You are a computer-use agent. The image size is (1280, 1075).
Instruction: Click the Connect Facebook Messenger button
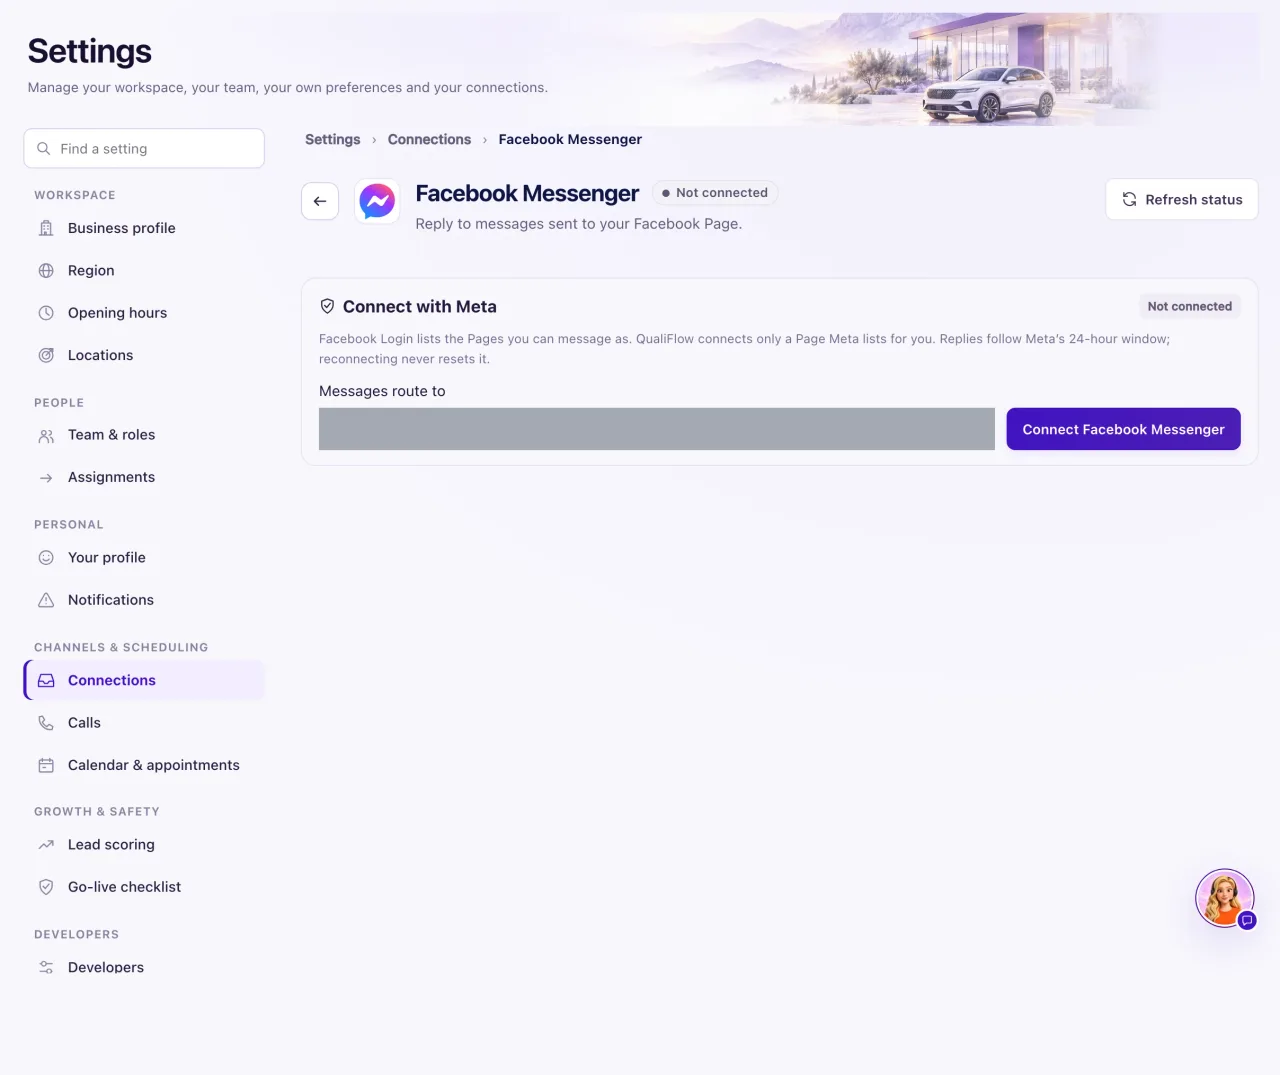coord(1123,429)
